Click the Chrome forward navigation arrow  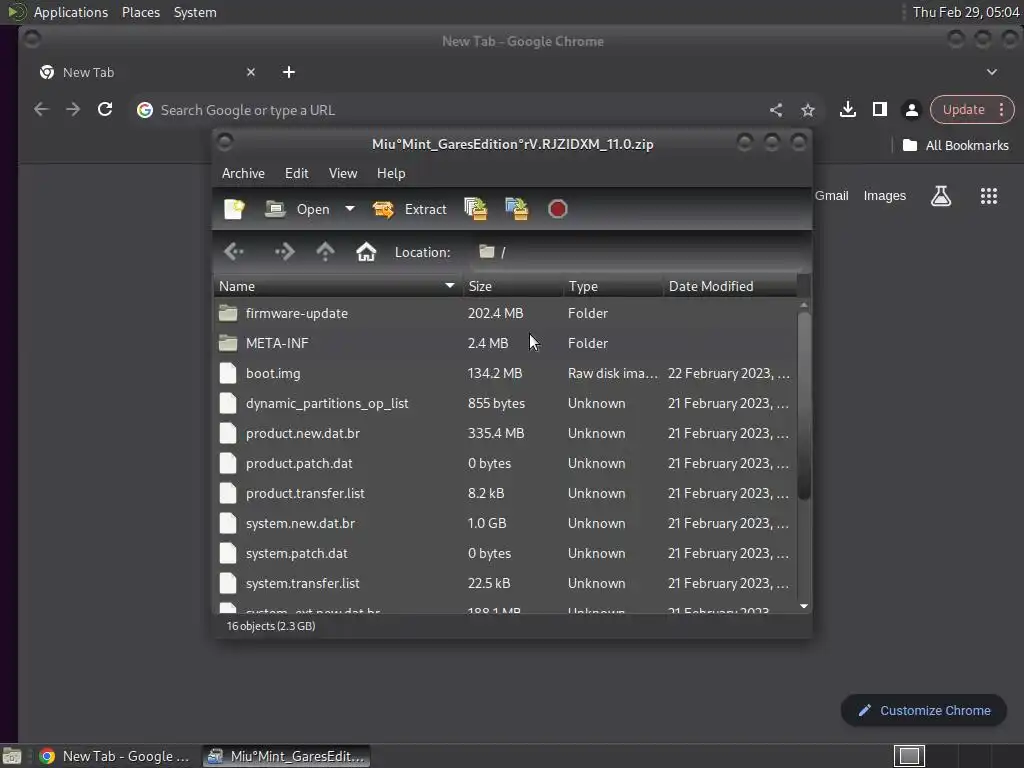(x=73, y=110)
